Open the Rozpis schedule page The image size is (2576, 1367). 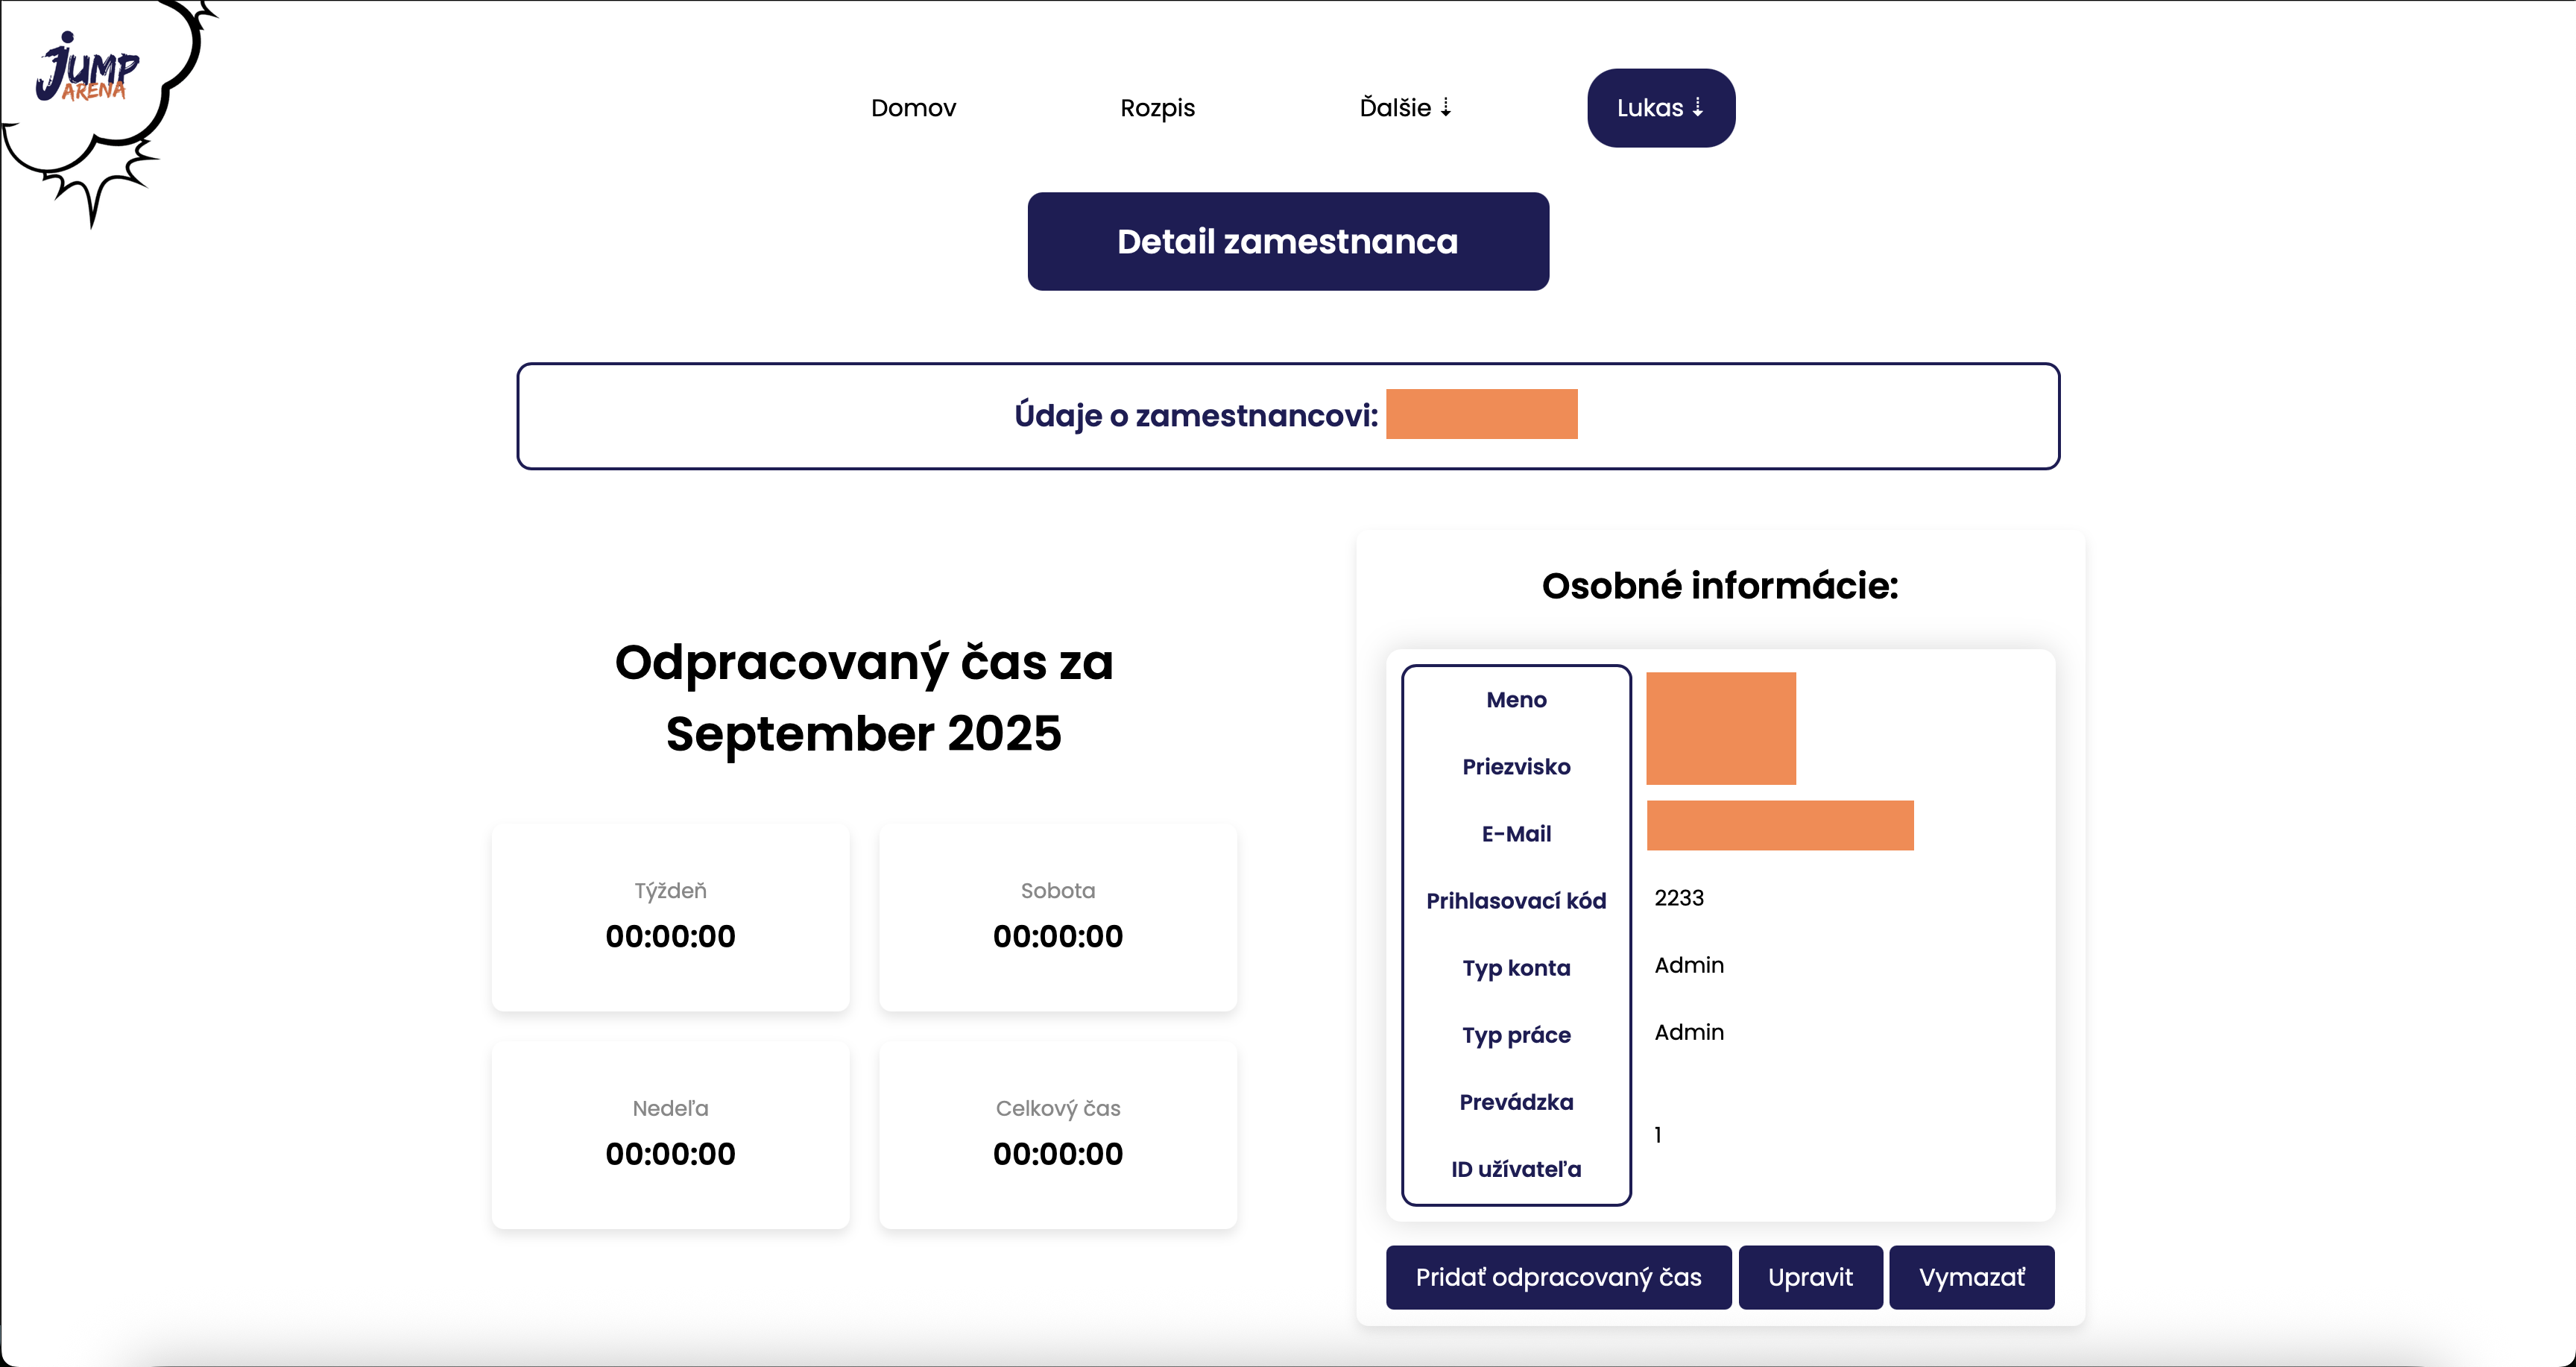point(1157,108)
